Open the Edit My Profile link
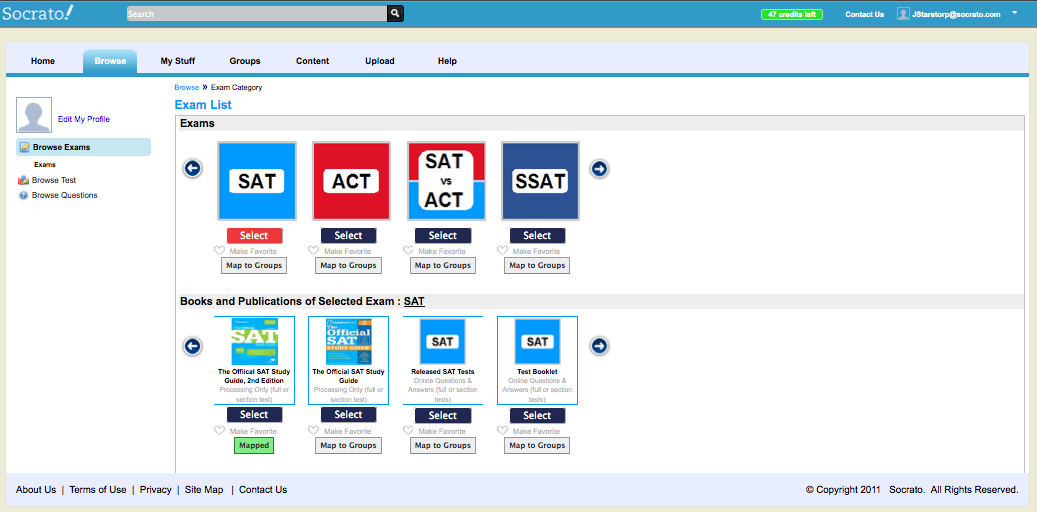Viewport: 1037px width, 512px height. [84, 119]
